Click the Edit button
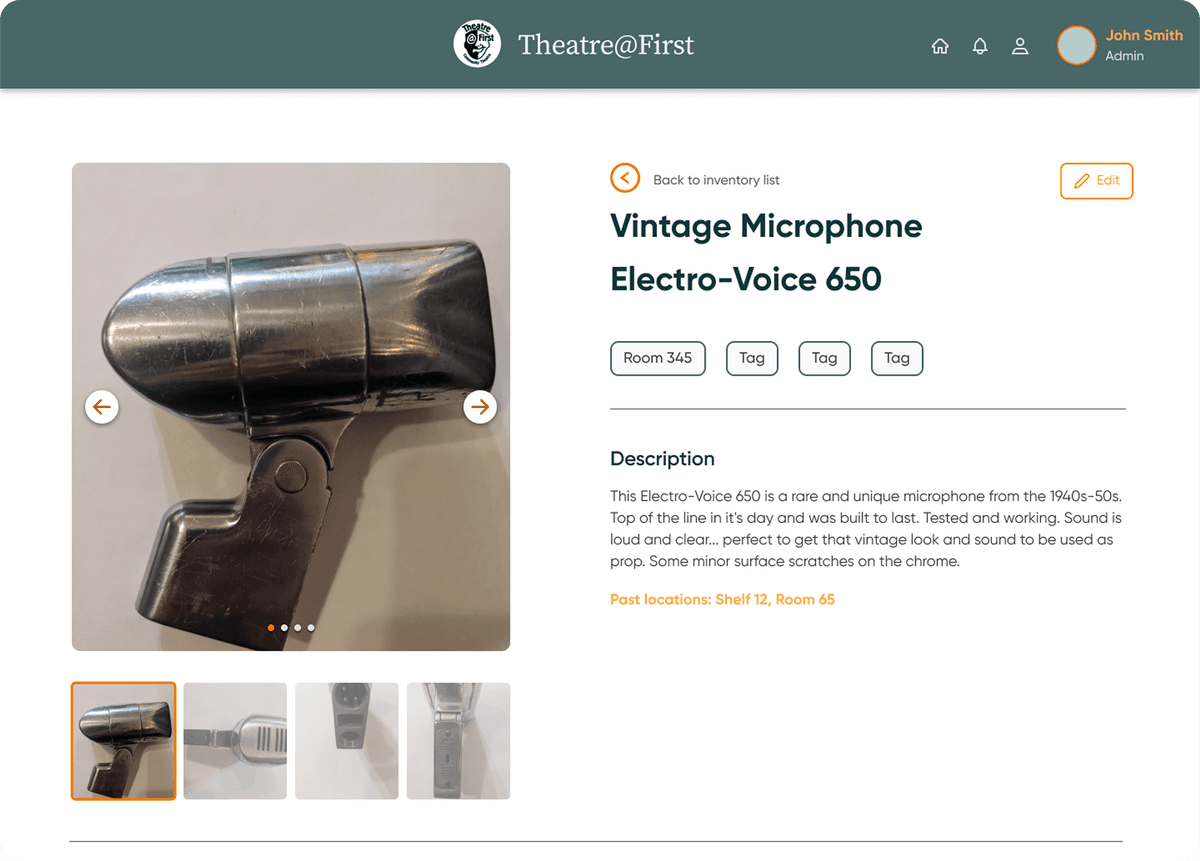This screenshot has height=861, width=1200. (x=1096, y=181)
